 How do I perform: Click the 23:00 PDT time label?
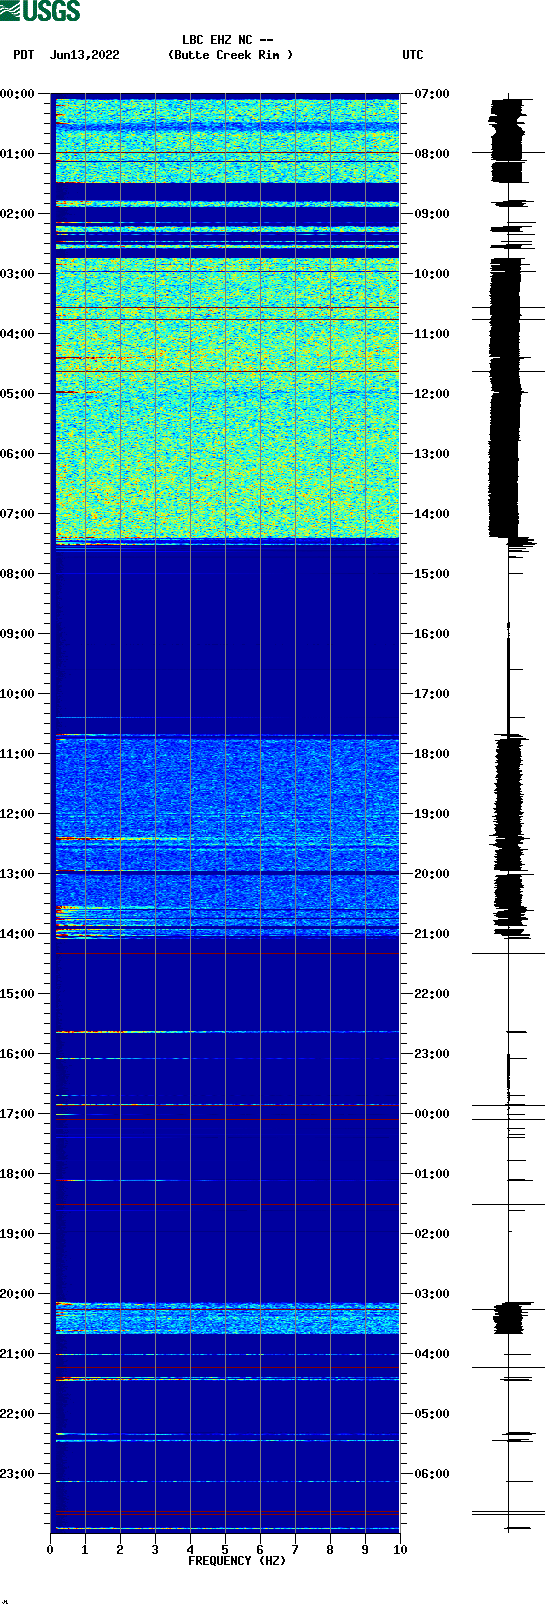pyautogui.click(x=18, y=1474)
